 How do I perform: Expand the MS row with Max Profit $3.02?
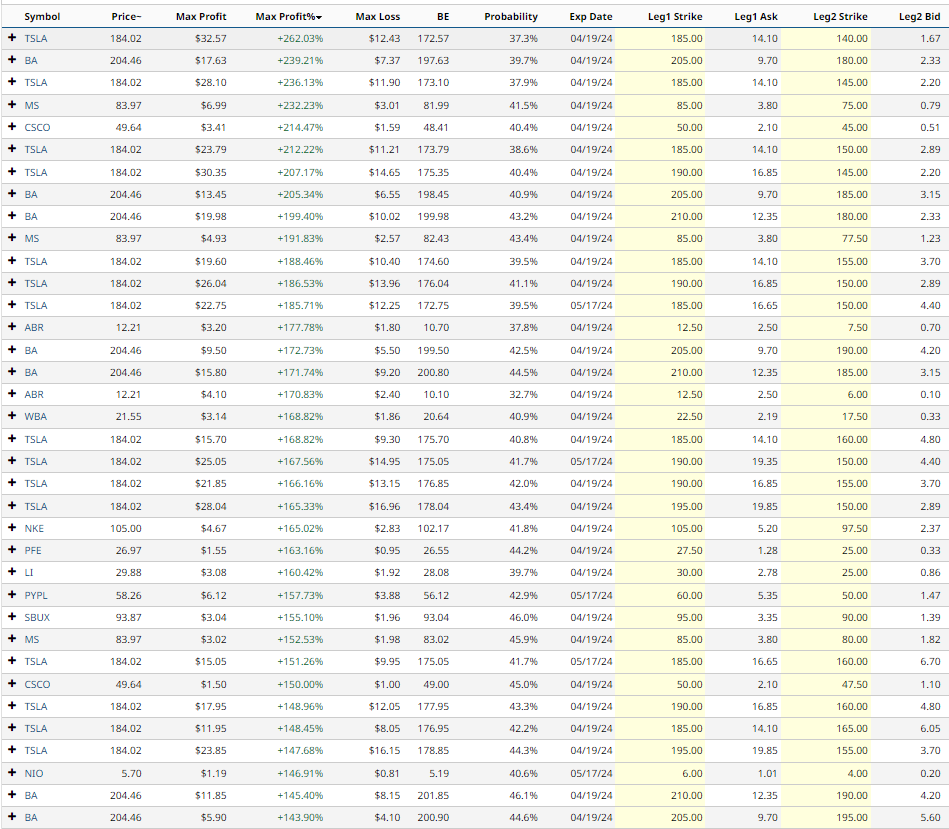[x=12, y=639]
